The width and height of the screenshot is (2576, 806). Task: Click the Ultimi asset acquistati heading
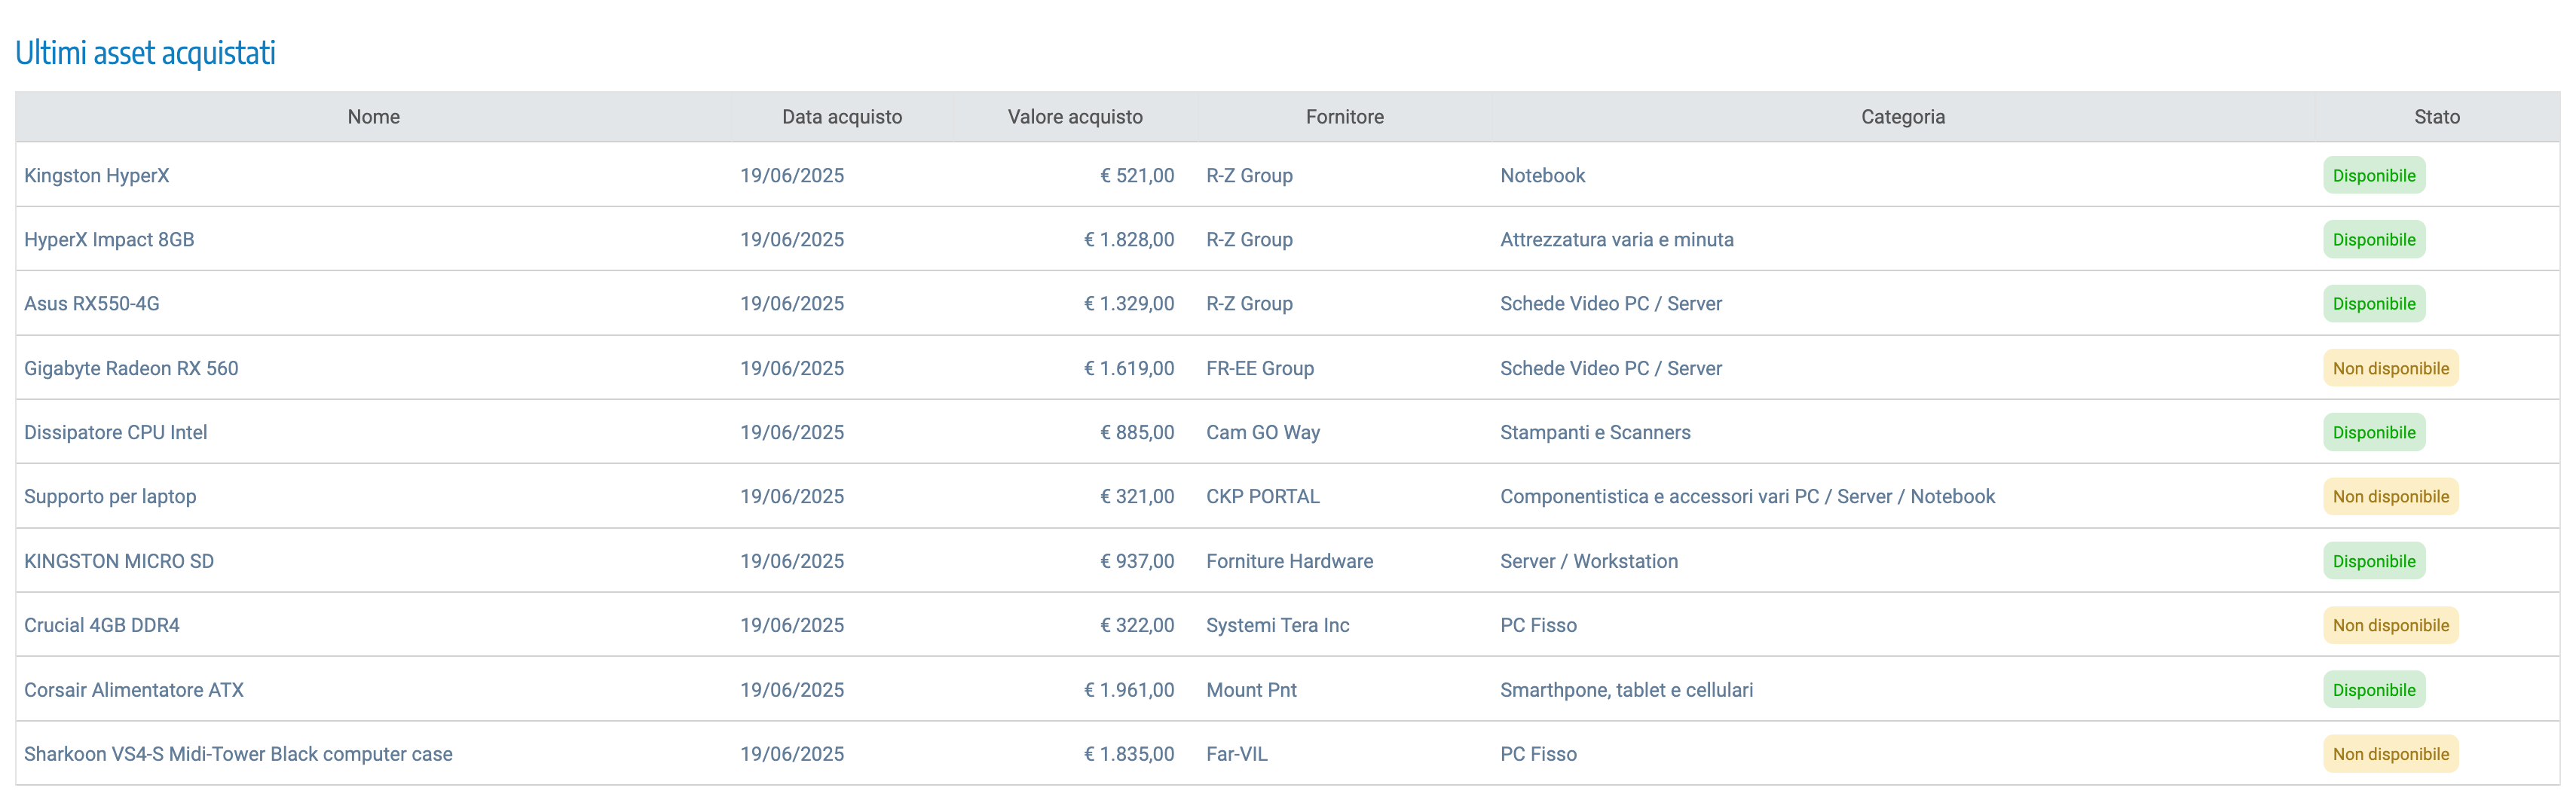click(x=145, y=52)
